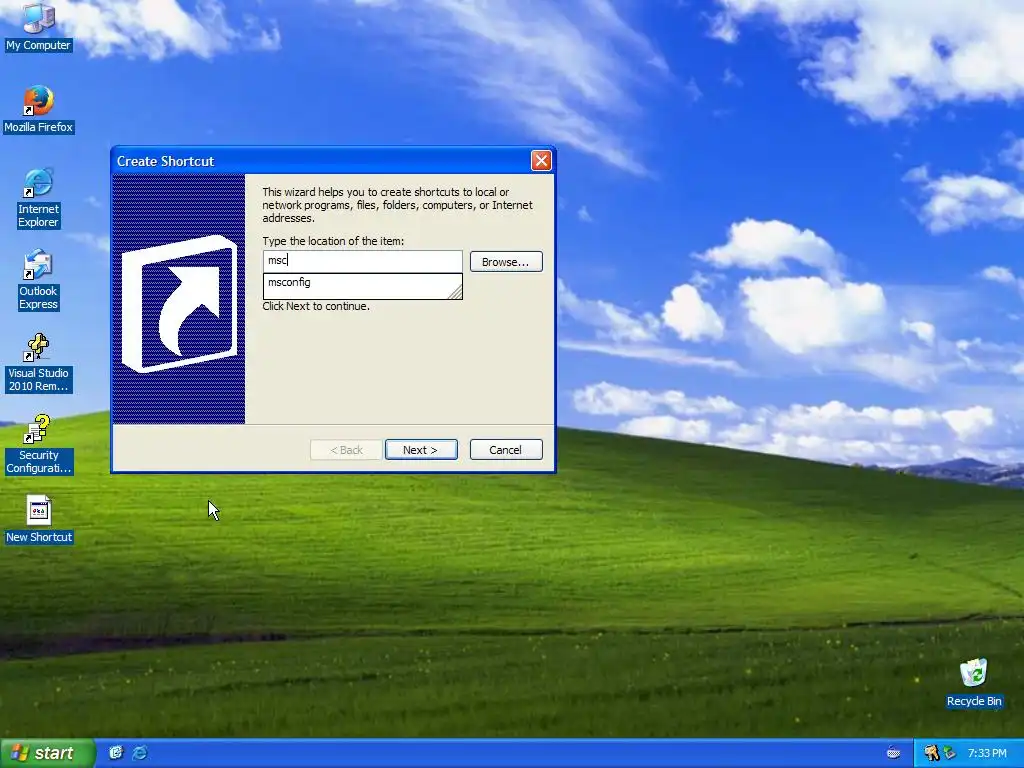Select the Outlook Express desktop shortcut

point(38,280)
